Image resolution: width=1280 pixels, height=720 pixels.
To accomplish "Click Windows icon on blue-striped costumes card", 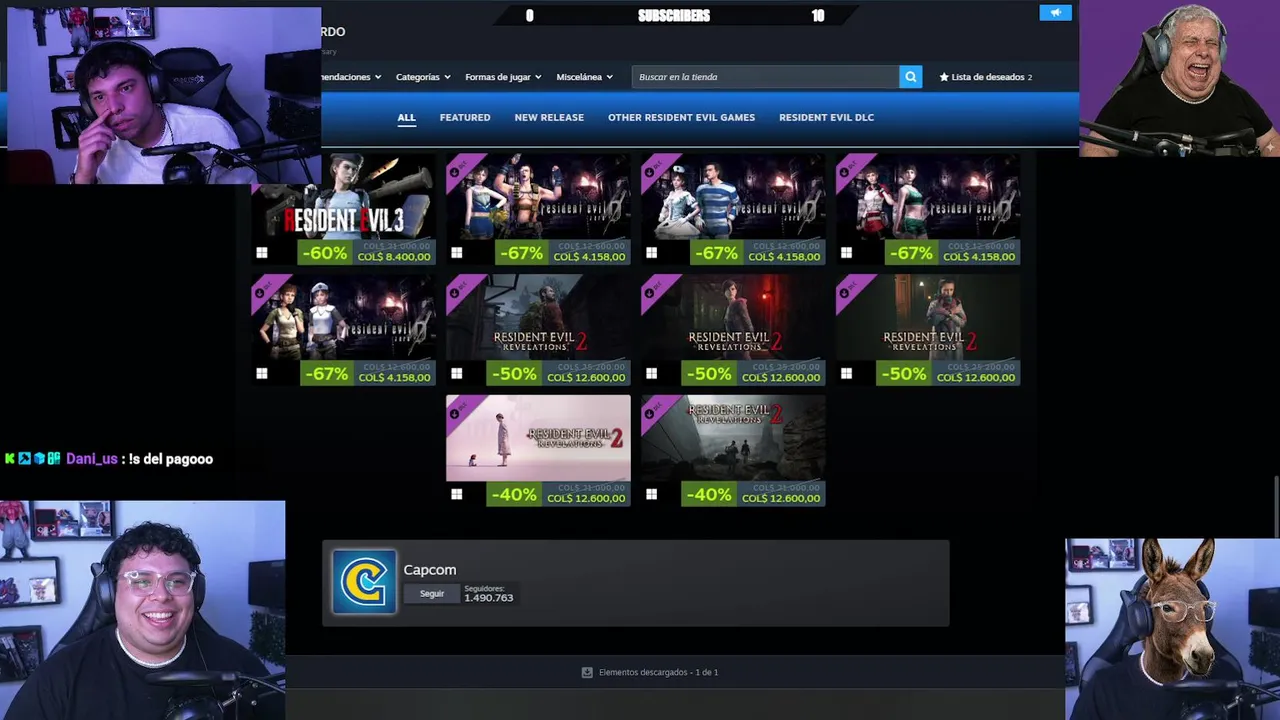I will point(652,253).
